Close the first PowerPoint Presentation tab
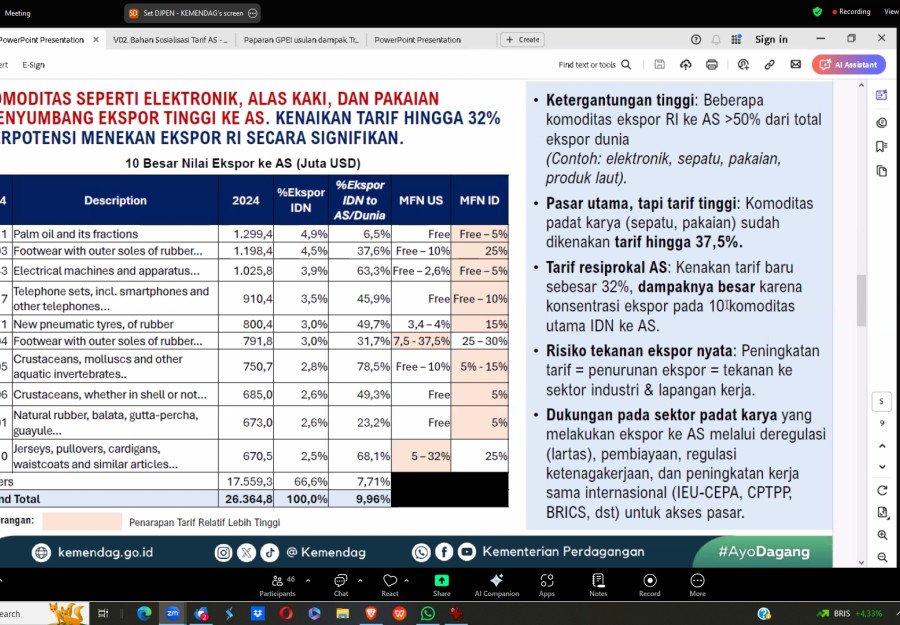 [x=96, y=40]
